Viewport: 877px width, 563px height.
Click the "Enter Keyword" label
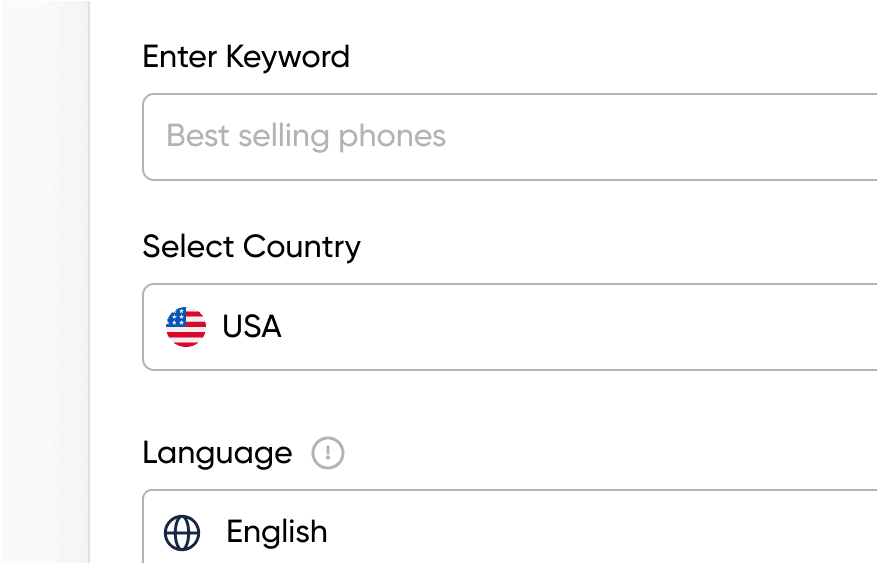tap(246, 57)
